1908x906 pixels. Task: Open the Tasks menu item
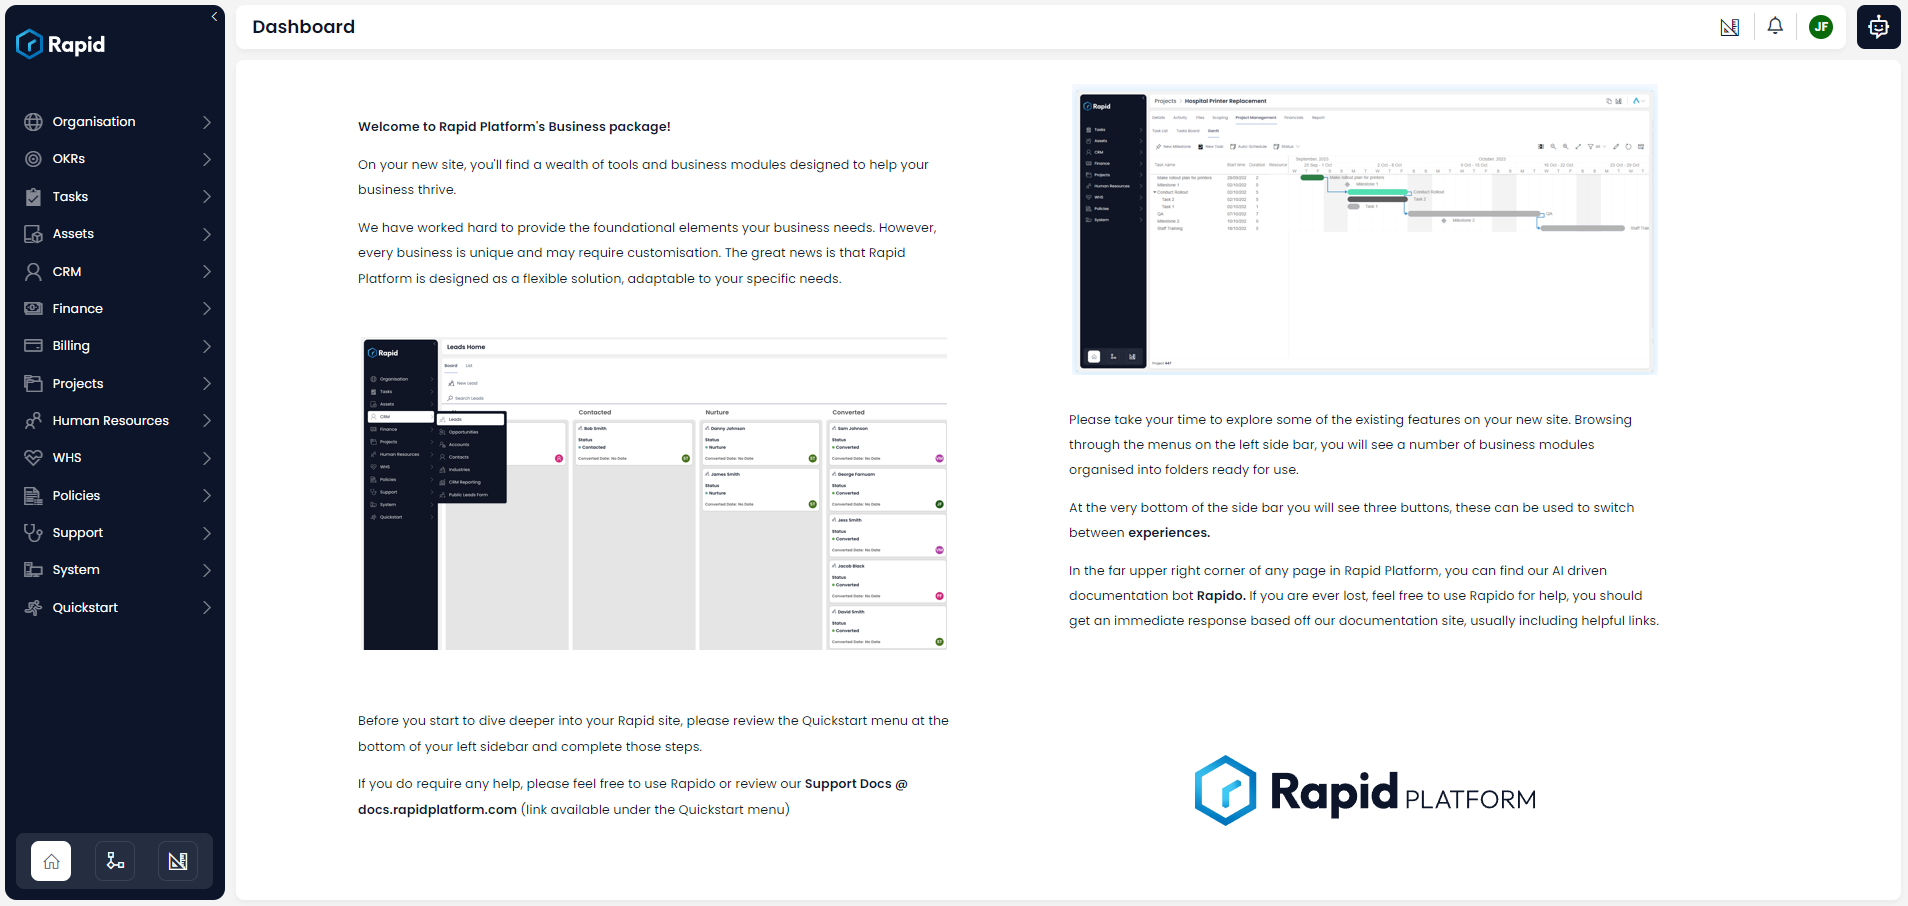115,197
